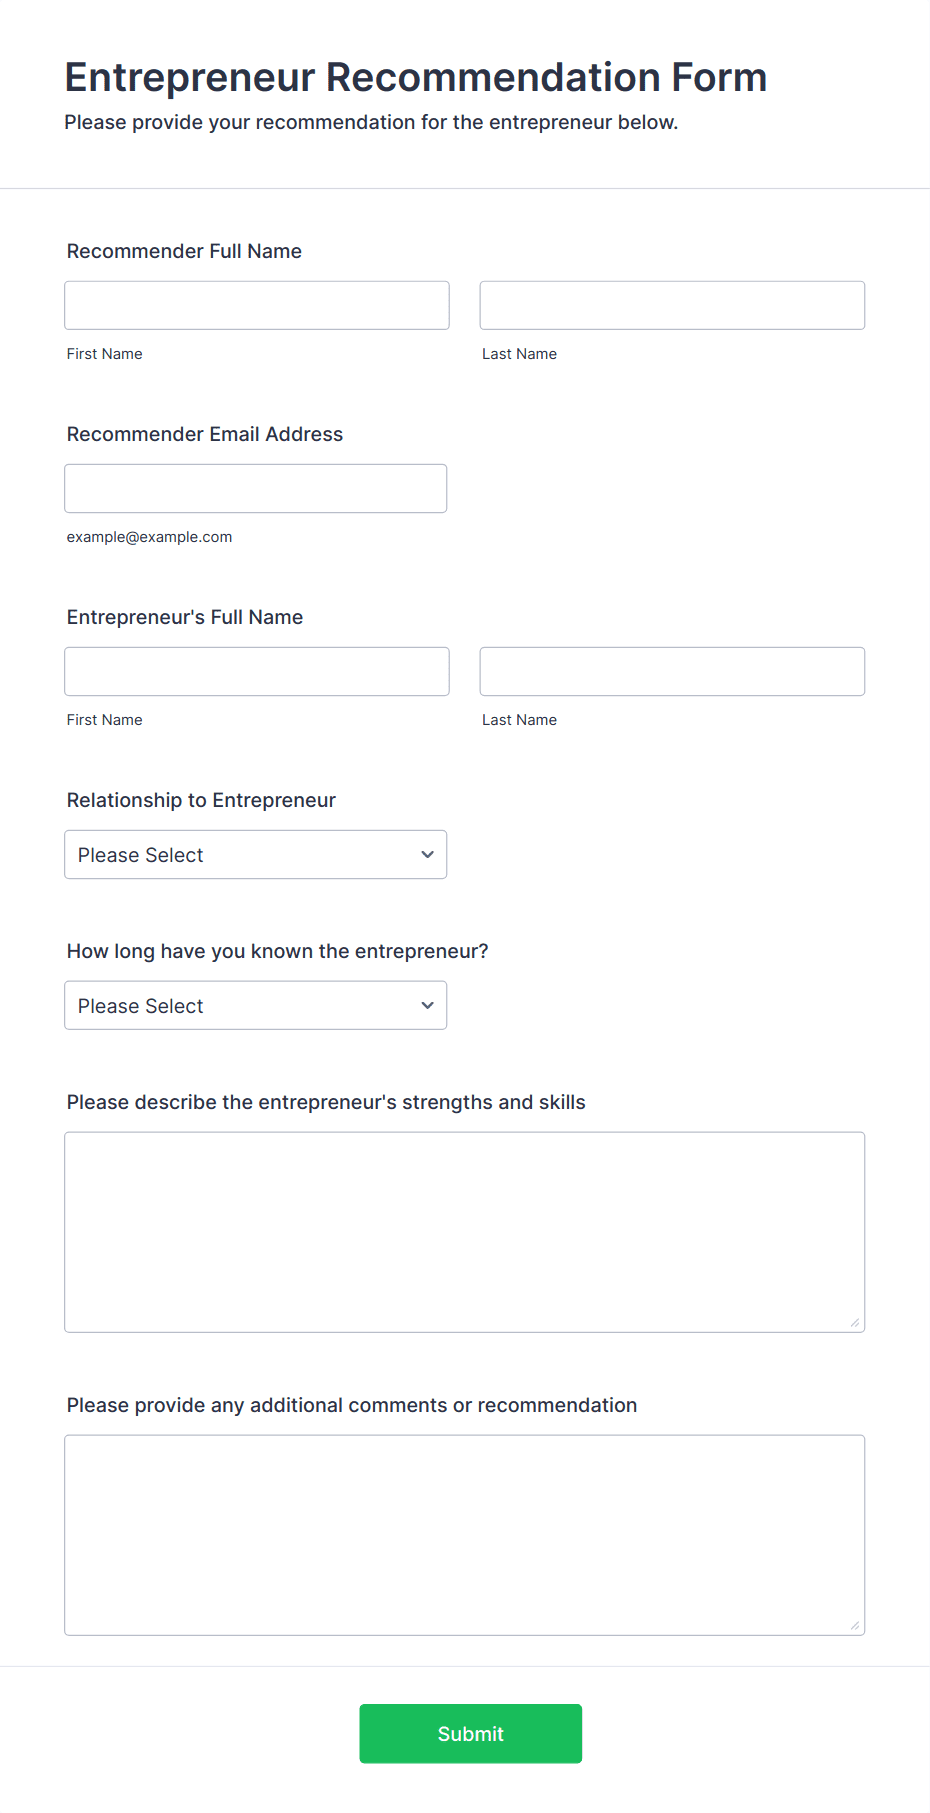The width and height of the screenshot is (930, 1813).
Task: Open the 'How long have you known' dropdown
Action: click(x=256, y=1006)
